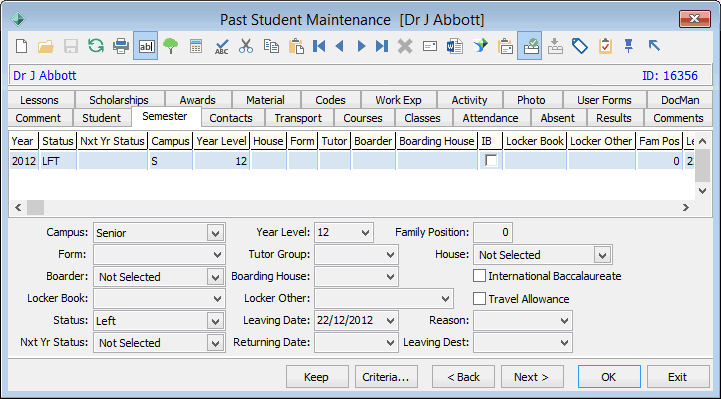Open the Results tab
This screenshot has height=399, width=721.
click(x=614, y=118)
